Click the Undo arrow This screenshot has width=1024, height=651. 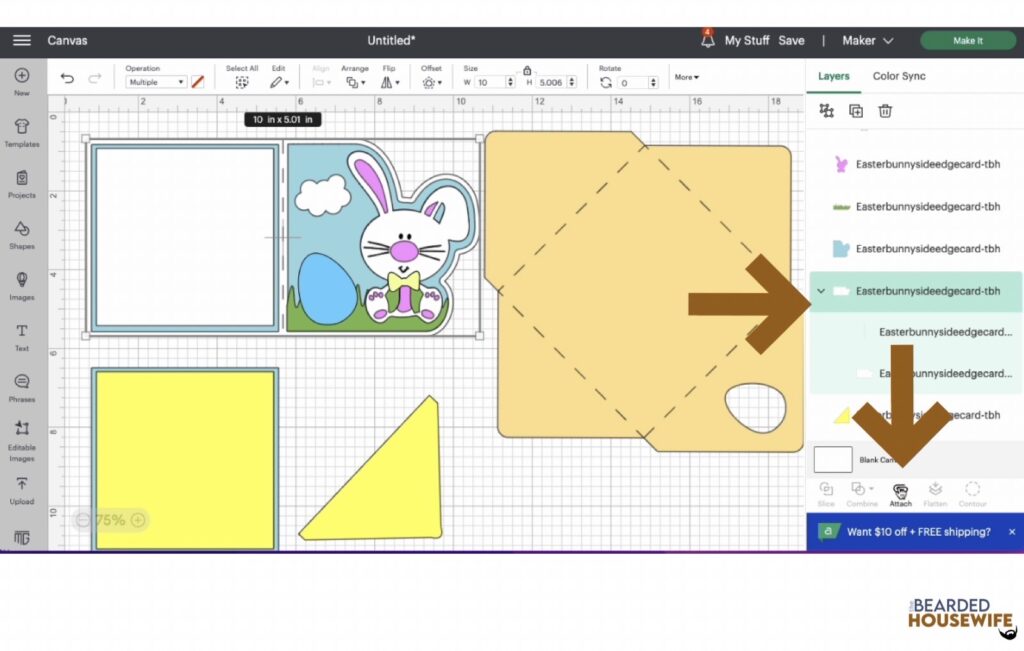67,80
